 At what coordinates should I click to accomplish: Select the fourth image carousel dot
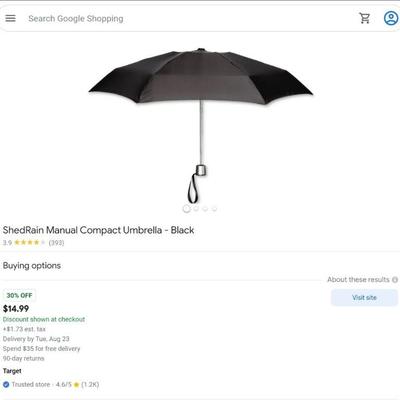coord(214,209)
